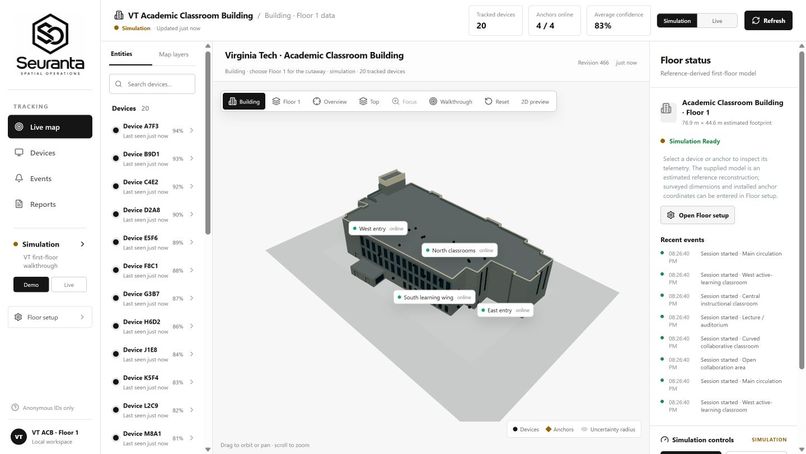Expand the Simulation section chevron

tap(82, 244)
